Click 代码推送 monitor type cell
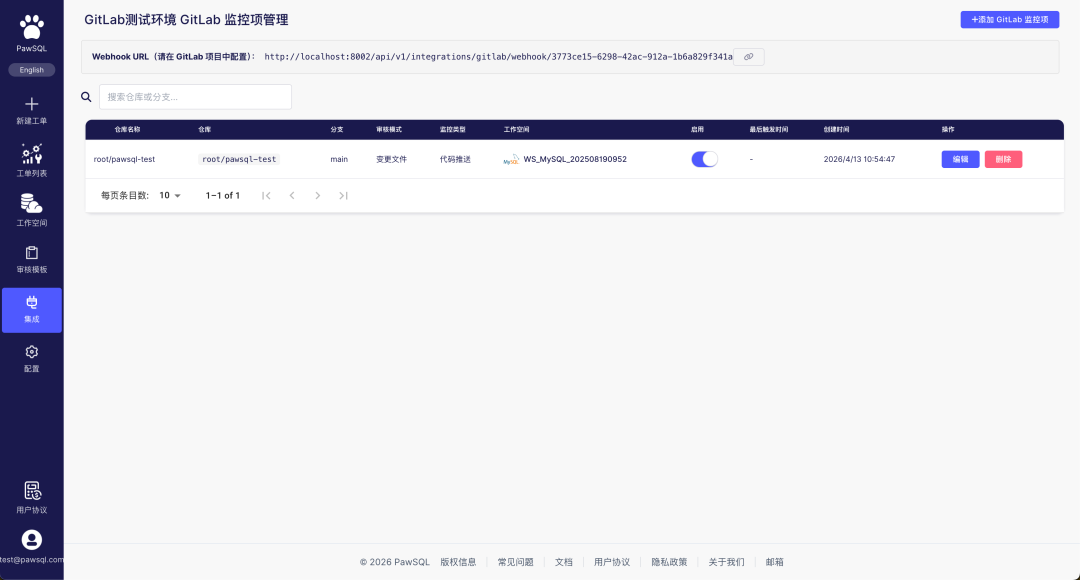Viewport: 1080px width, 580px height. 455,159
